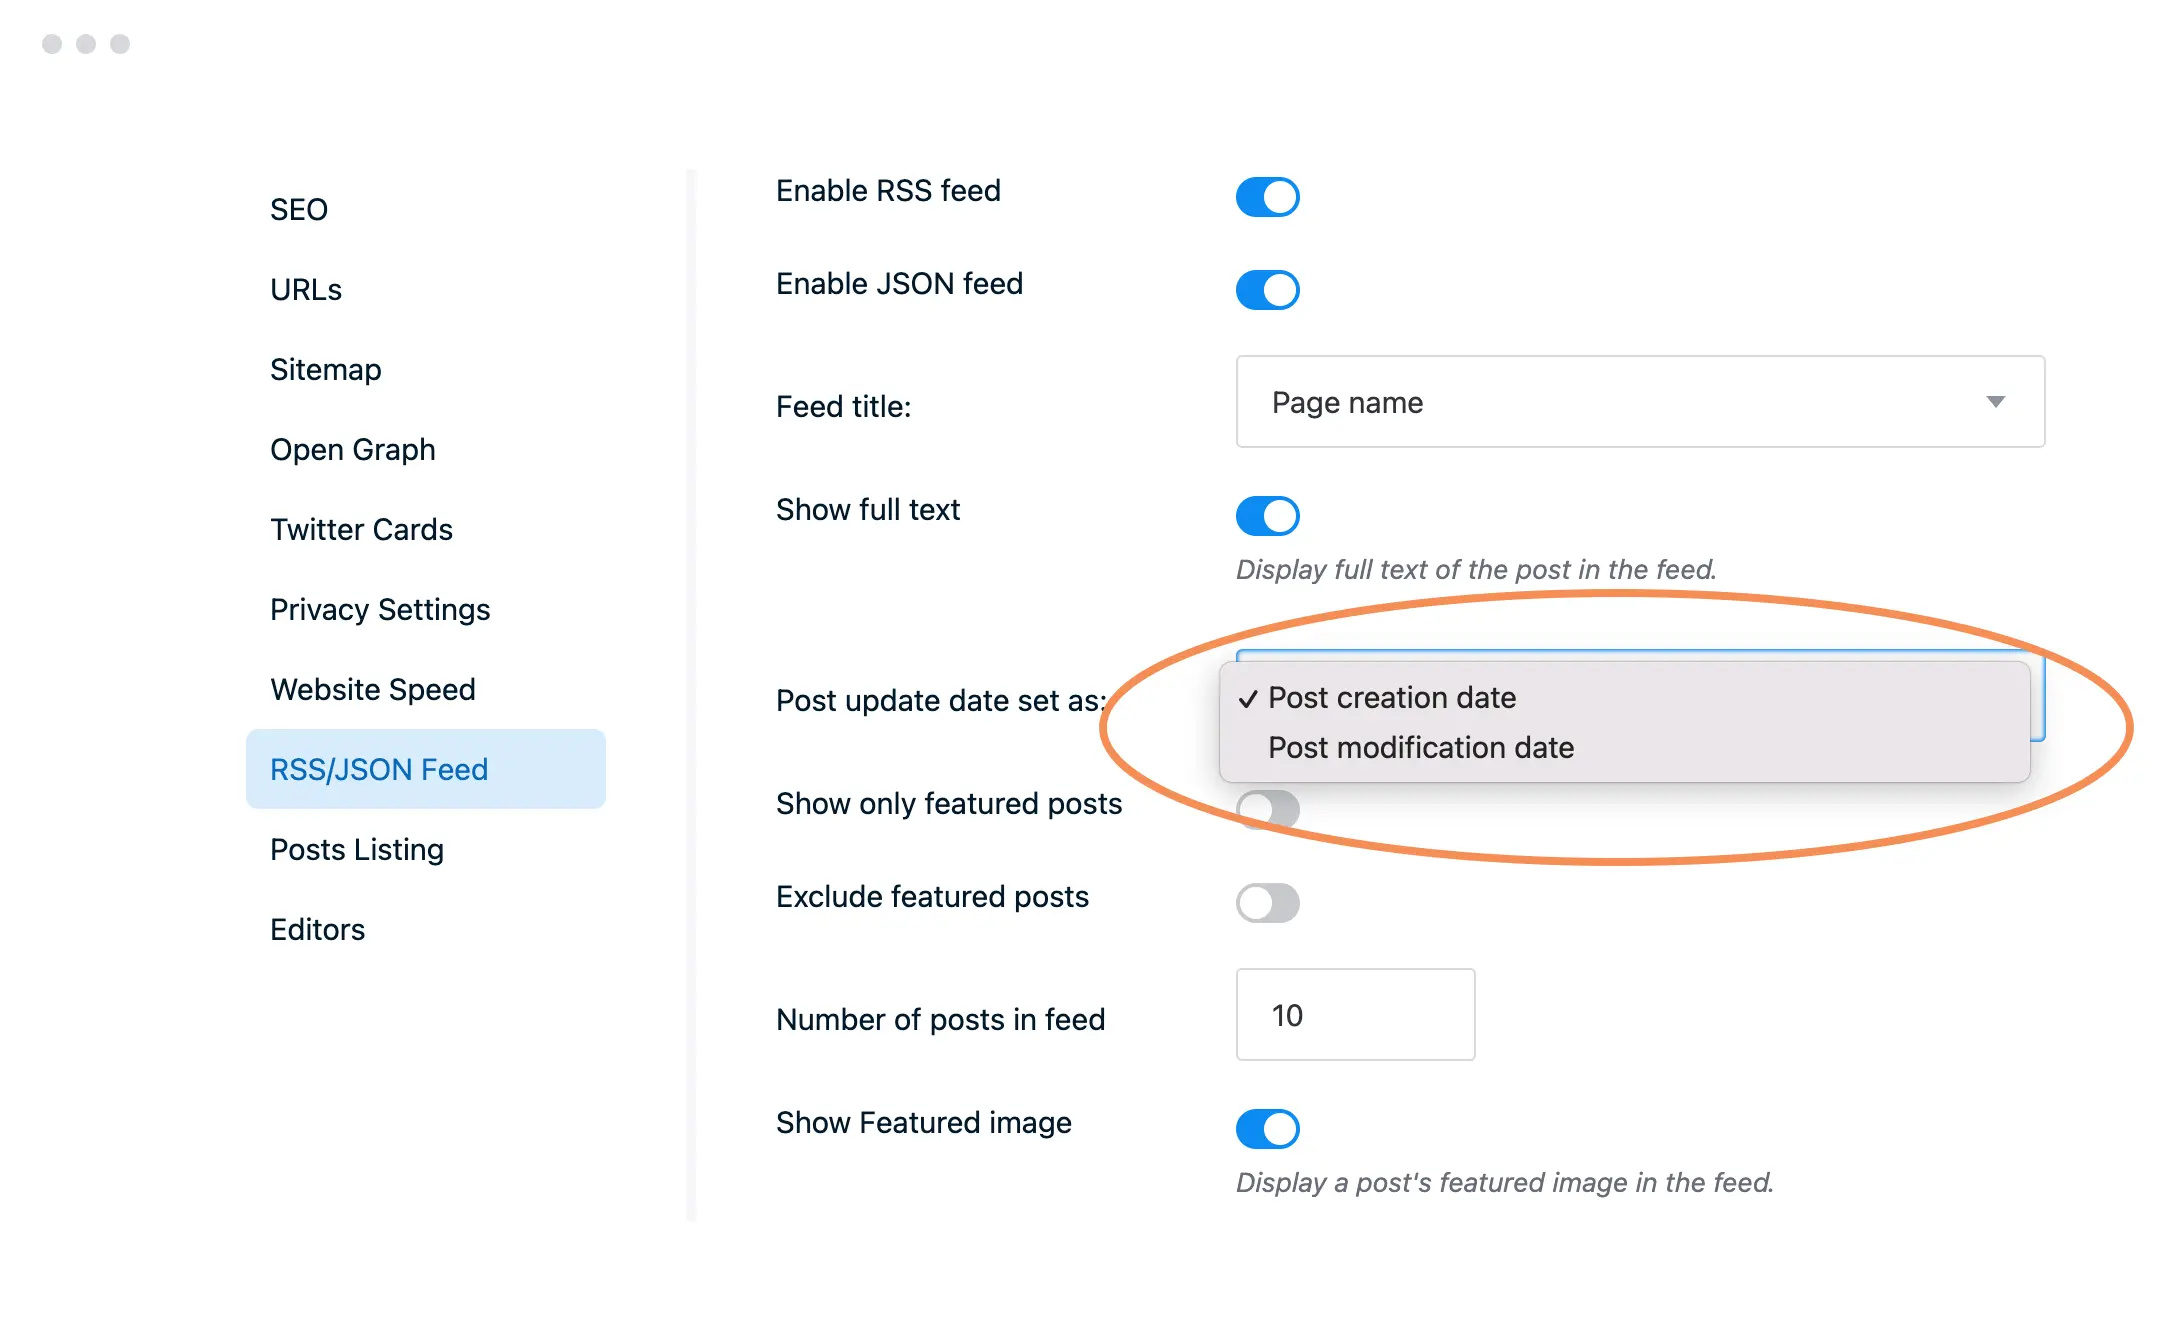The width and height of the screenshot is (2160, 1327).
Task: Select the highlighted RSS/JSON Feed item
Action: [378, 769]
